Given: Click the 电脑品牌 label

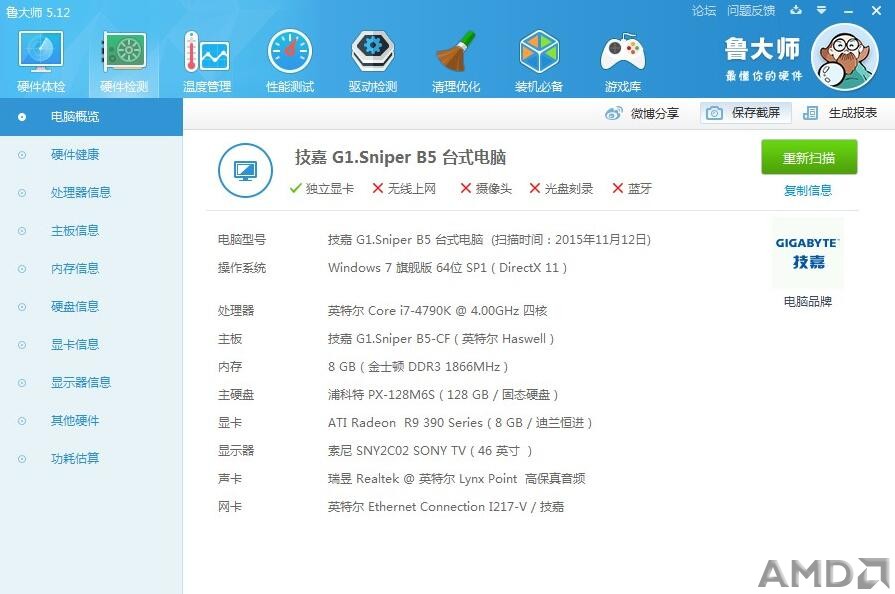Looking at the screenshot, I should [808, 301].
